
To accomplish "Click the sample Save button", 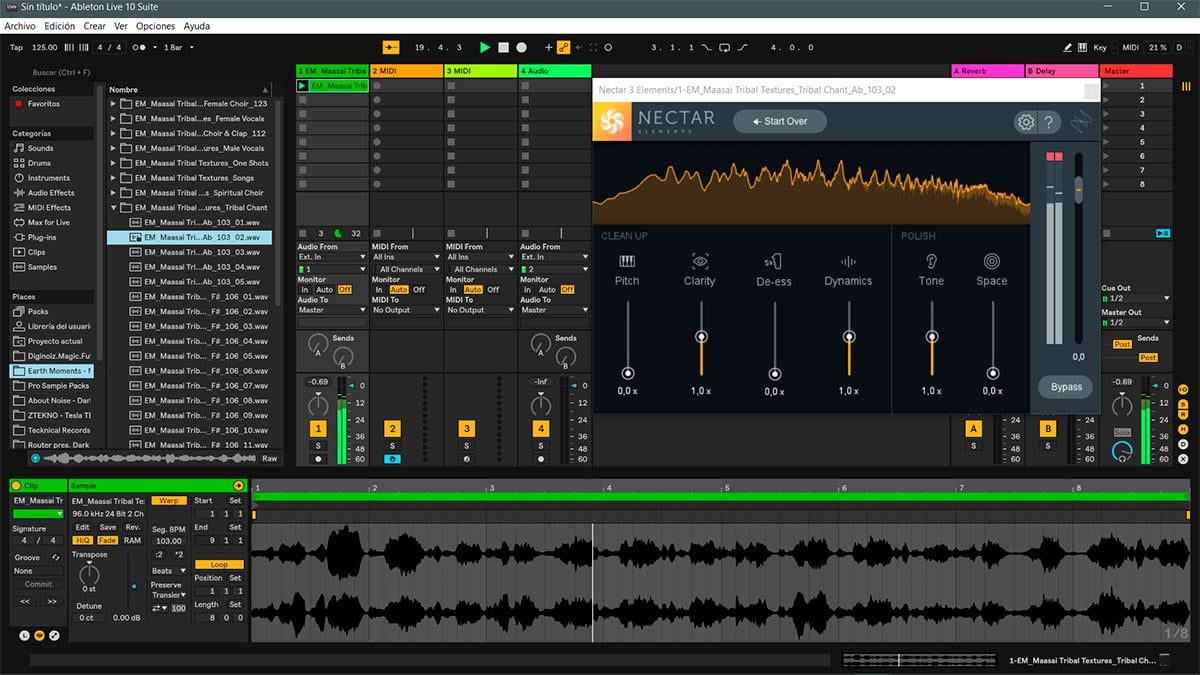I will (x=107, y=527).
